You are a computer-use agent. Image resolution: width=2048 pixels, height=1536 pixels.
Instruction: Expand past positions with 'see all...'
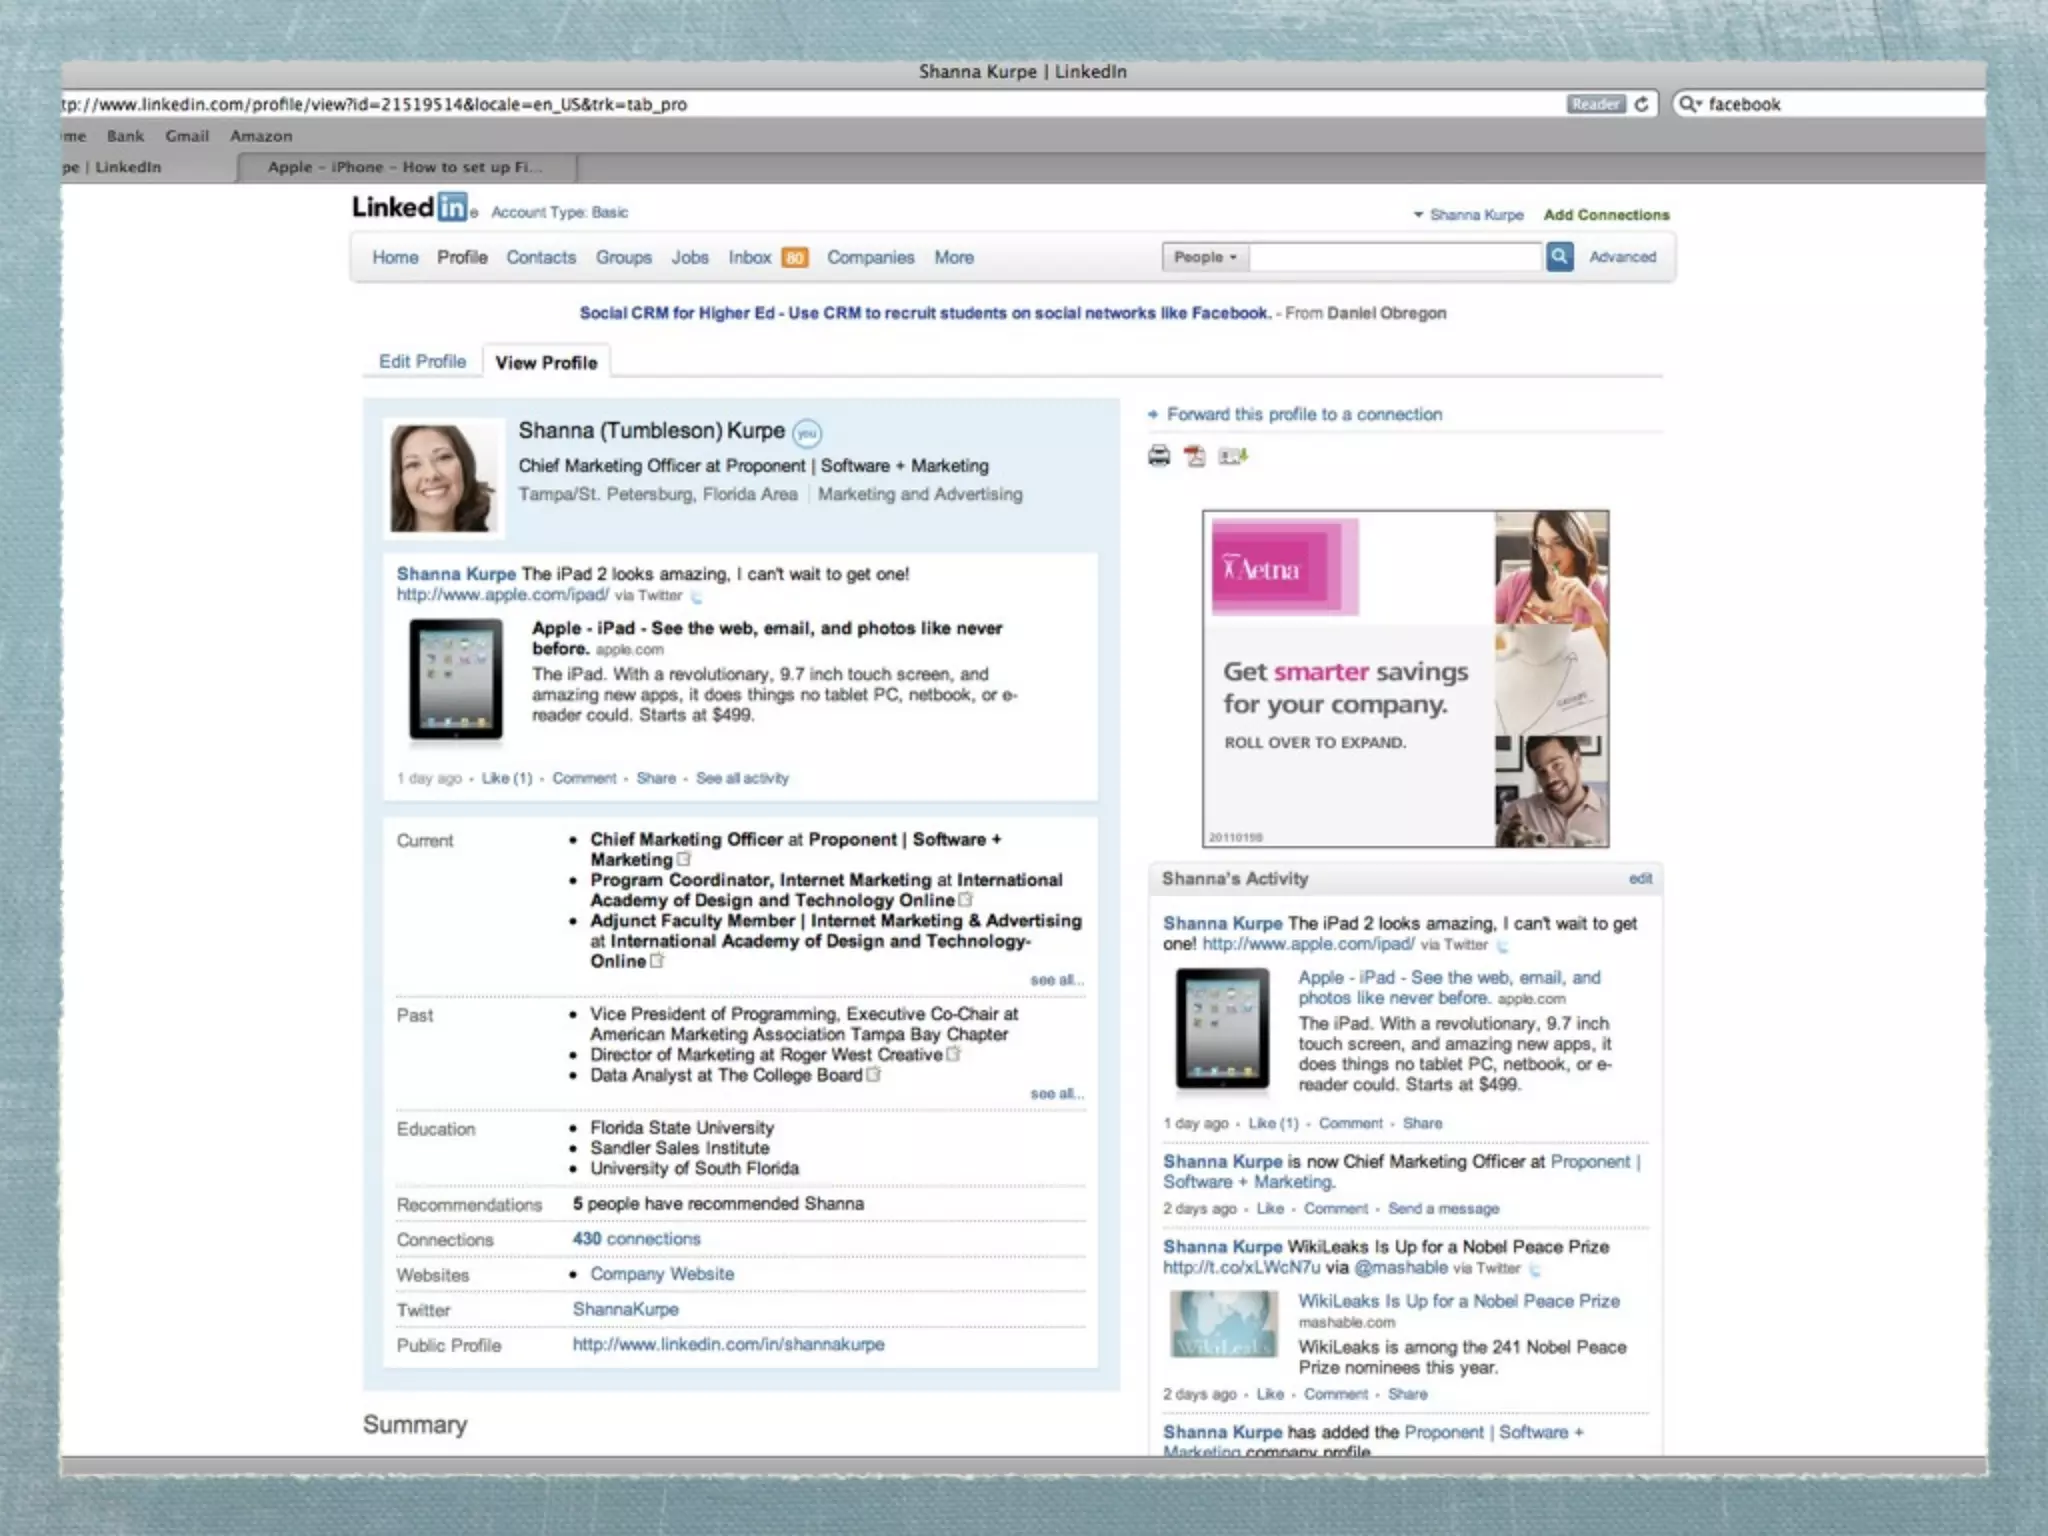tap(1056, 1094)
